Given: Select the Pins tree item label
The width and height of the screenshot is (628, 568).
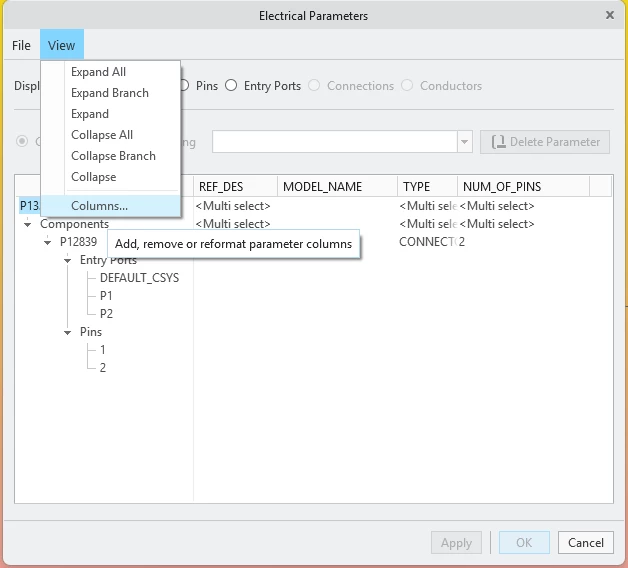Looking at the screenshot, I should coord(91,332).
